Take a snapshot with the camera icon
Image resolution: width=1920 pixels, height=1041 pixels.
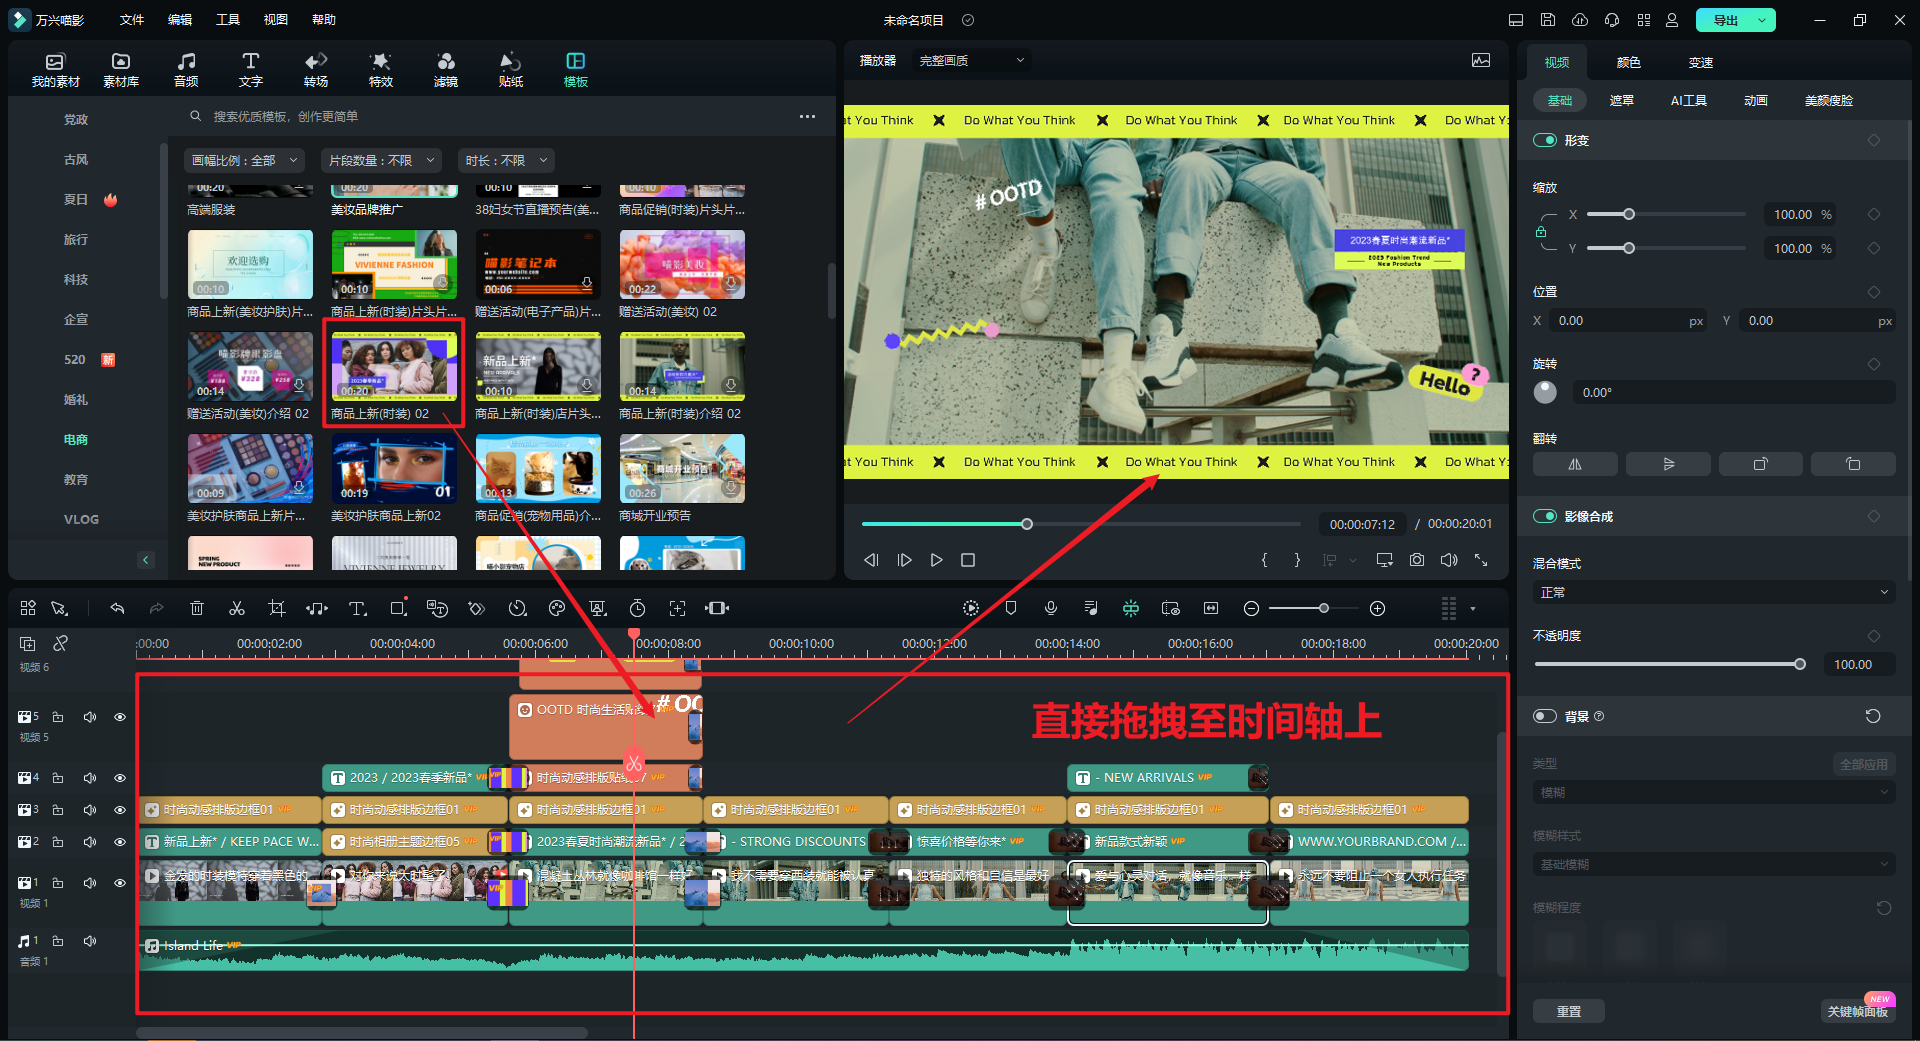pos(1417,560)
